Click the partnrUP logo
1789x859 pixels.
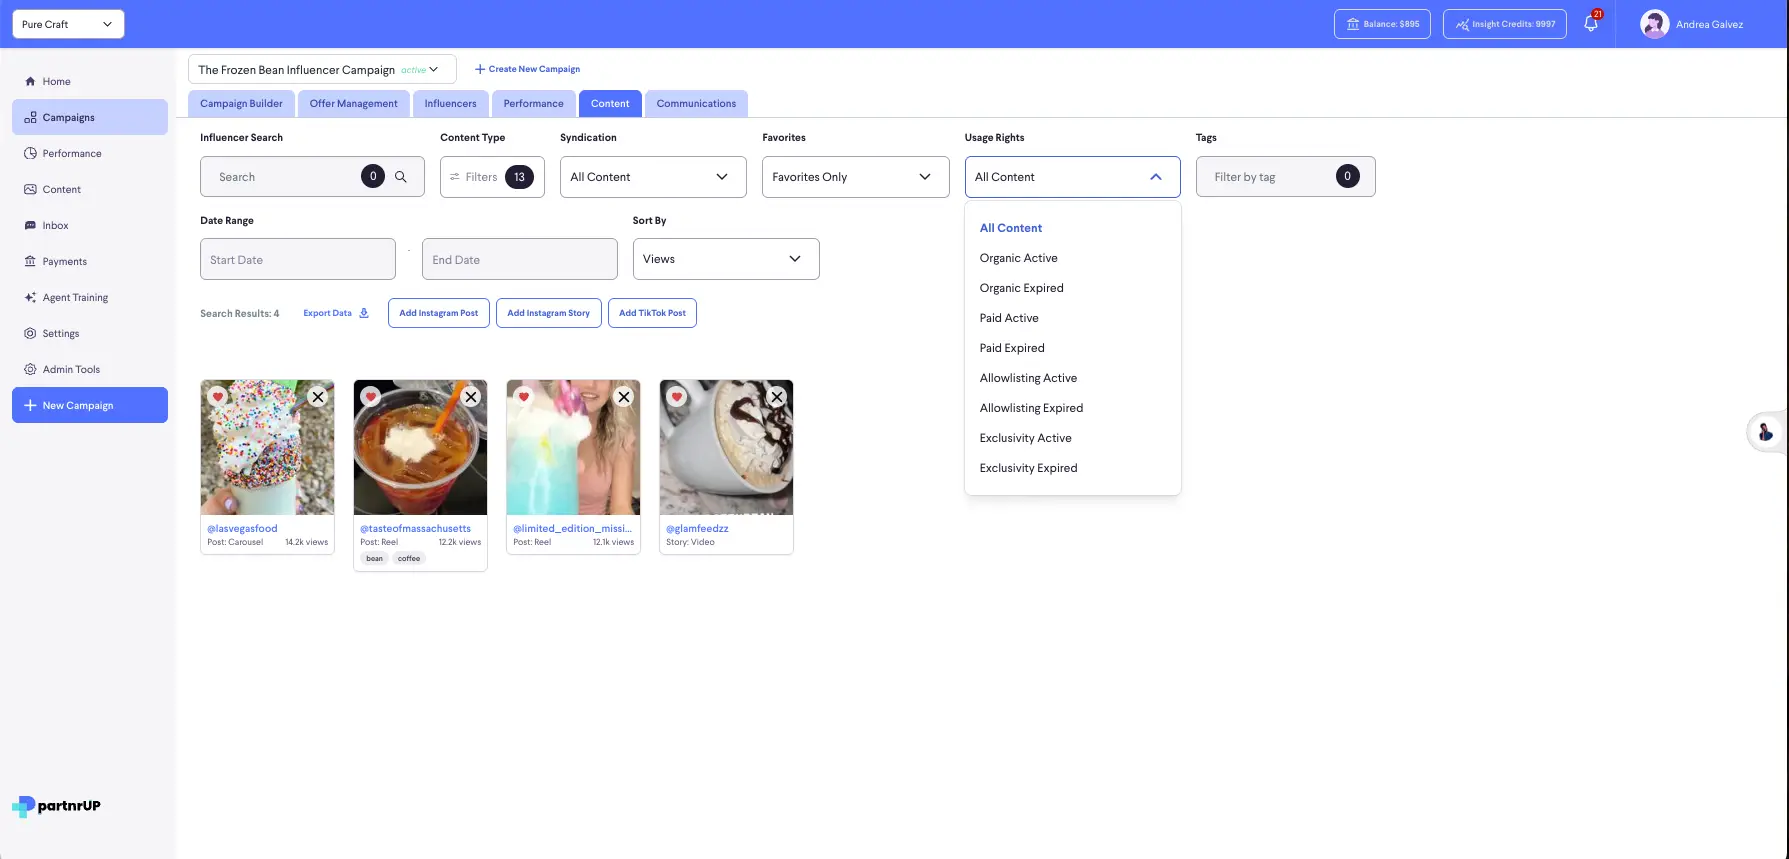click(56, 806)
